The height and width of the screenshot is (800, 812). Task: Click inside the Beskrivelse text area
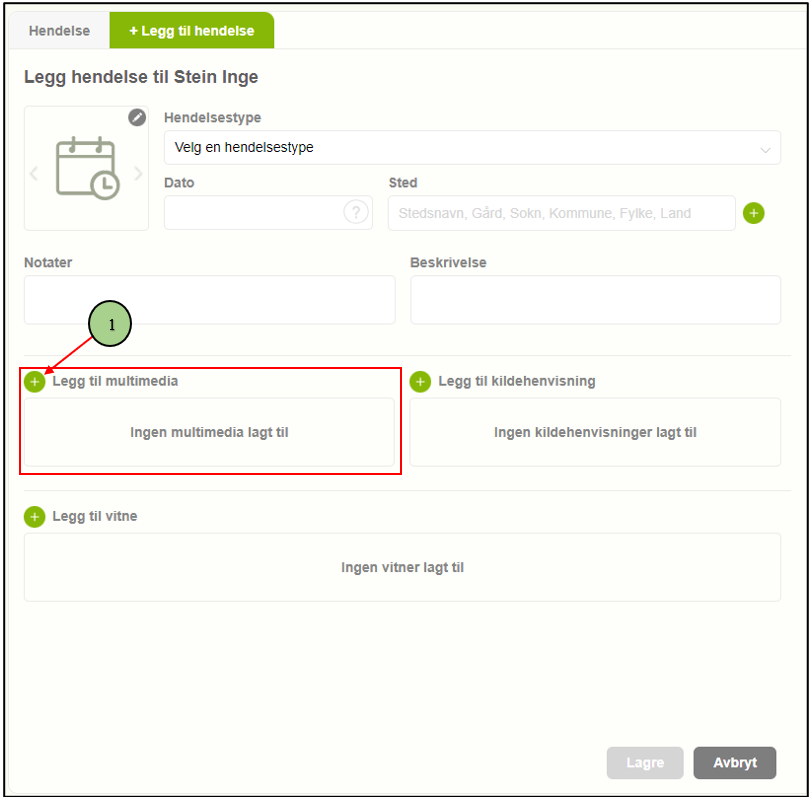[x=595, y=300]
